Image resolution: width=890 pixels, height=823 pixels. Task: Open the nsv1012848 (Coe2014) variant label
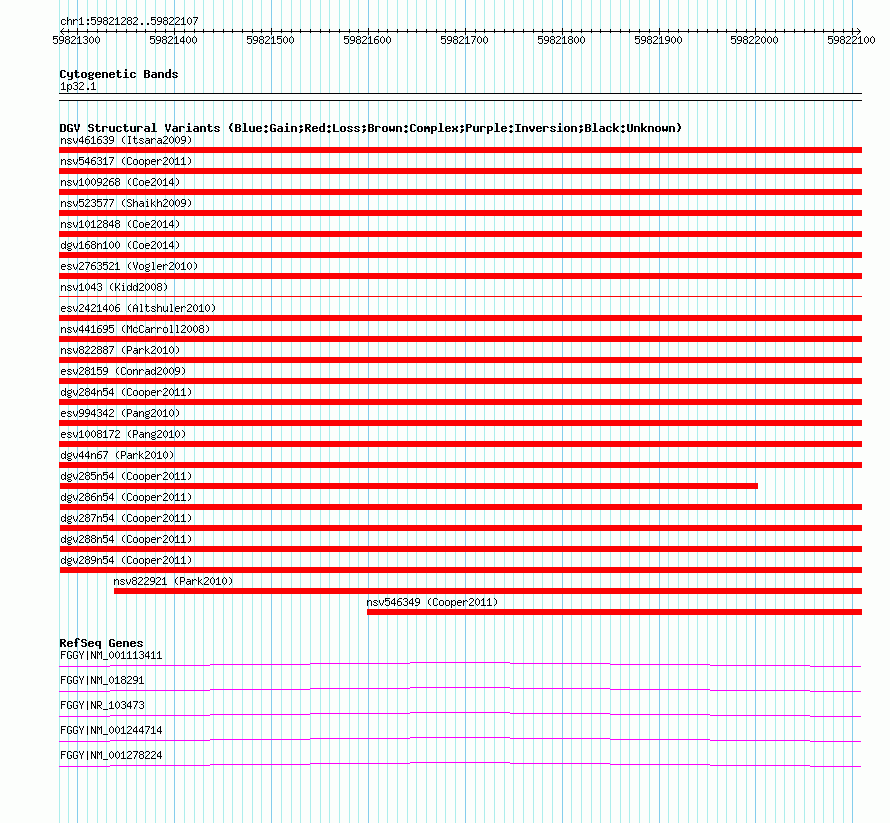pyautogui.click(x=120, y=224)
